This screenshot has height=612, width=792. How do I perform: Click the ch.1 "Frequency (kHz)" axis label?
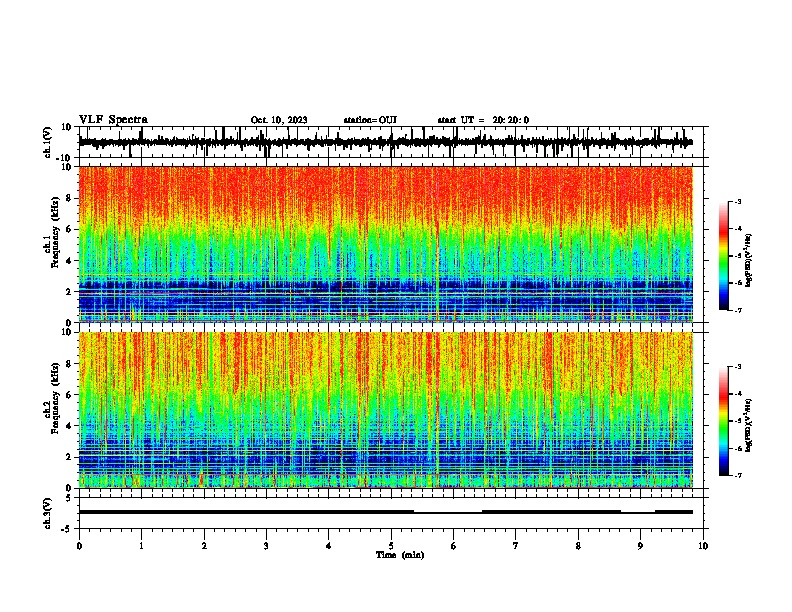pos(55,233)
